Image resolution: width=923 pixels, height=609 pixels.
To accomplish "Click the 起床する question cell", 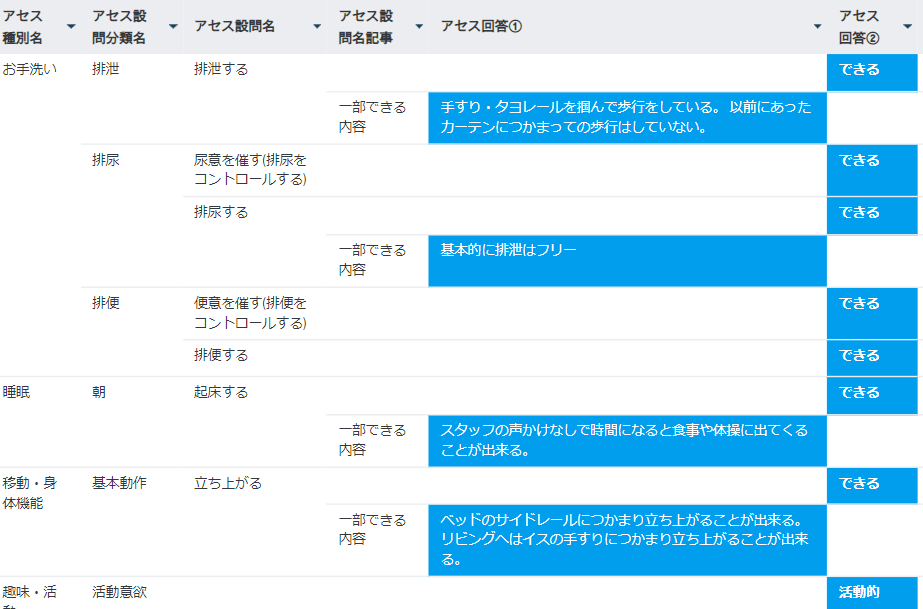I will point(221,393).
